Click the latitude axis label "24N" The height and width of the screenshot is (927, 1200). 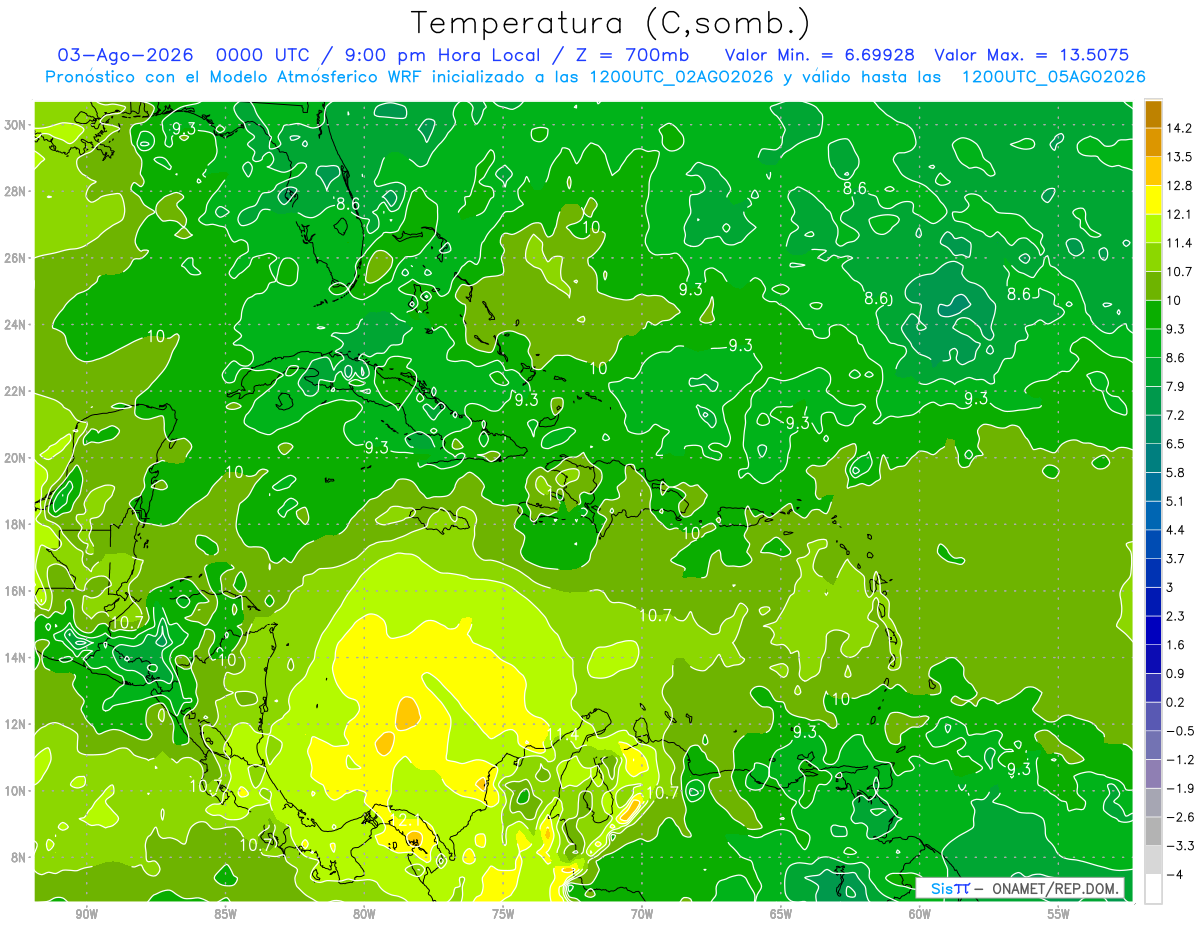coord(16,325)
